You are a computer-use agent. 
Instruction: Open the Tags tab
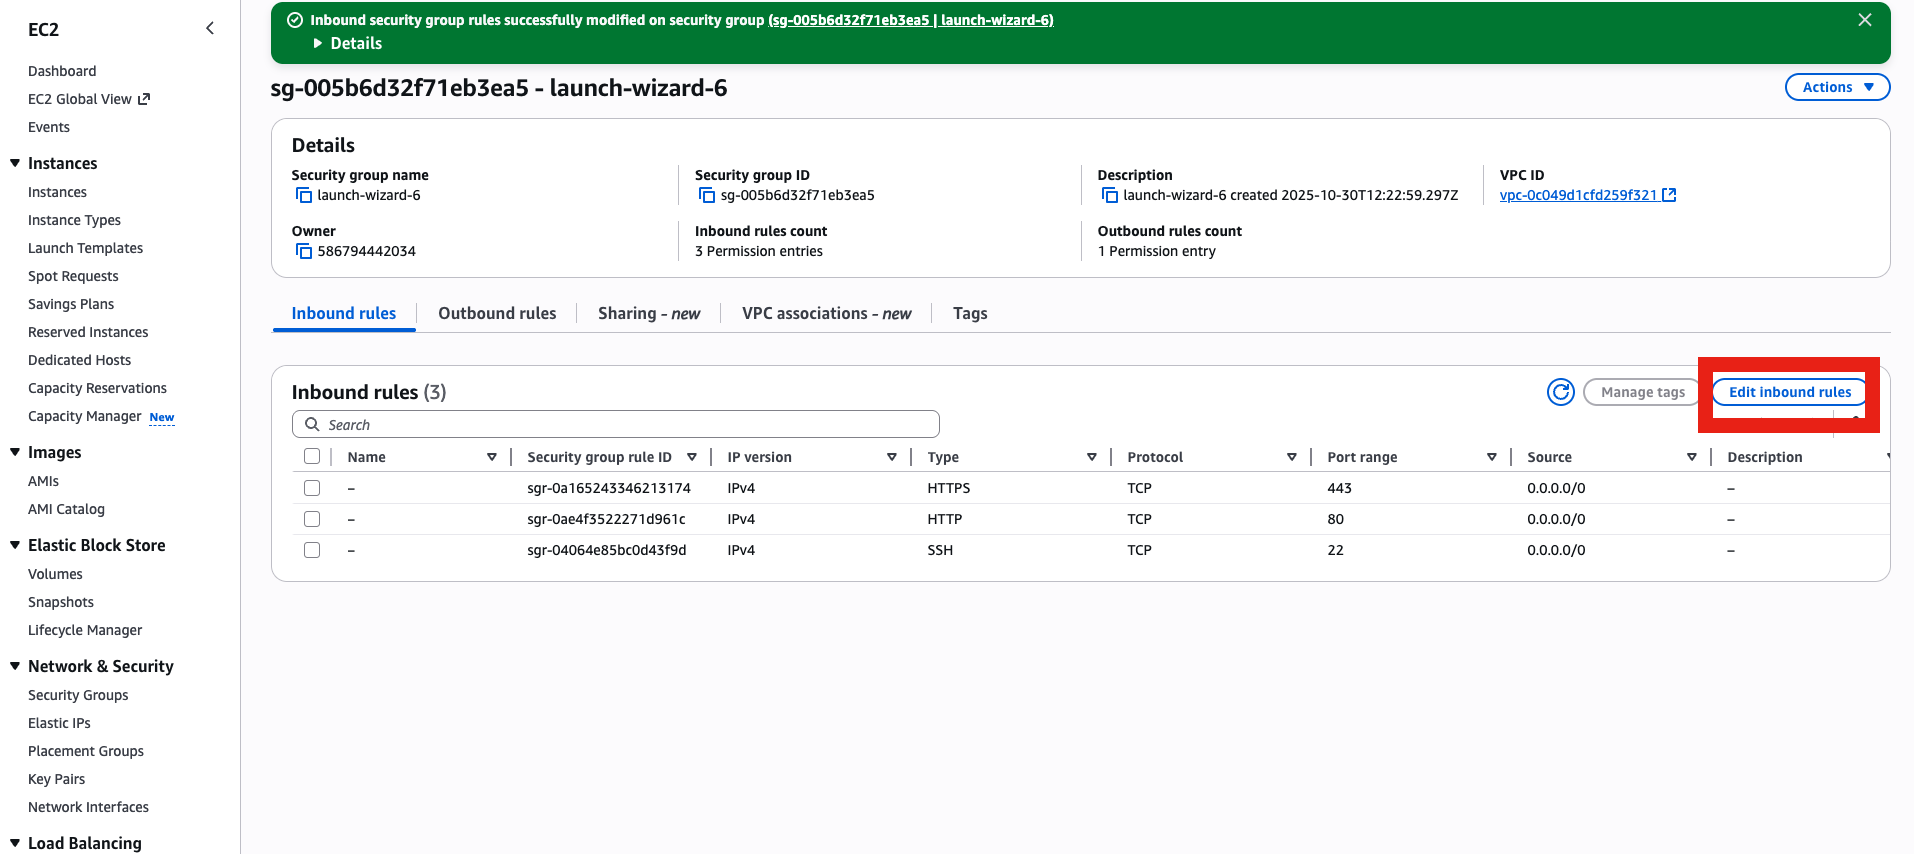click(970, 313)
